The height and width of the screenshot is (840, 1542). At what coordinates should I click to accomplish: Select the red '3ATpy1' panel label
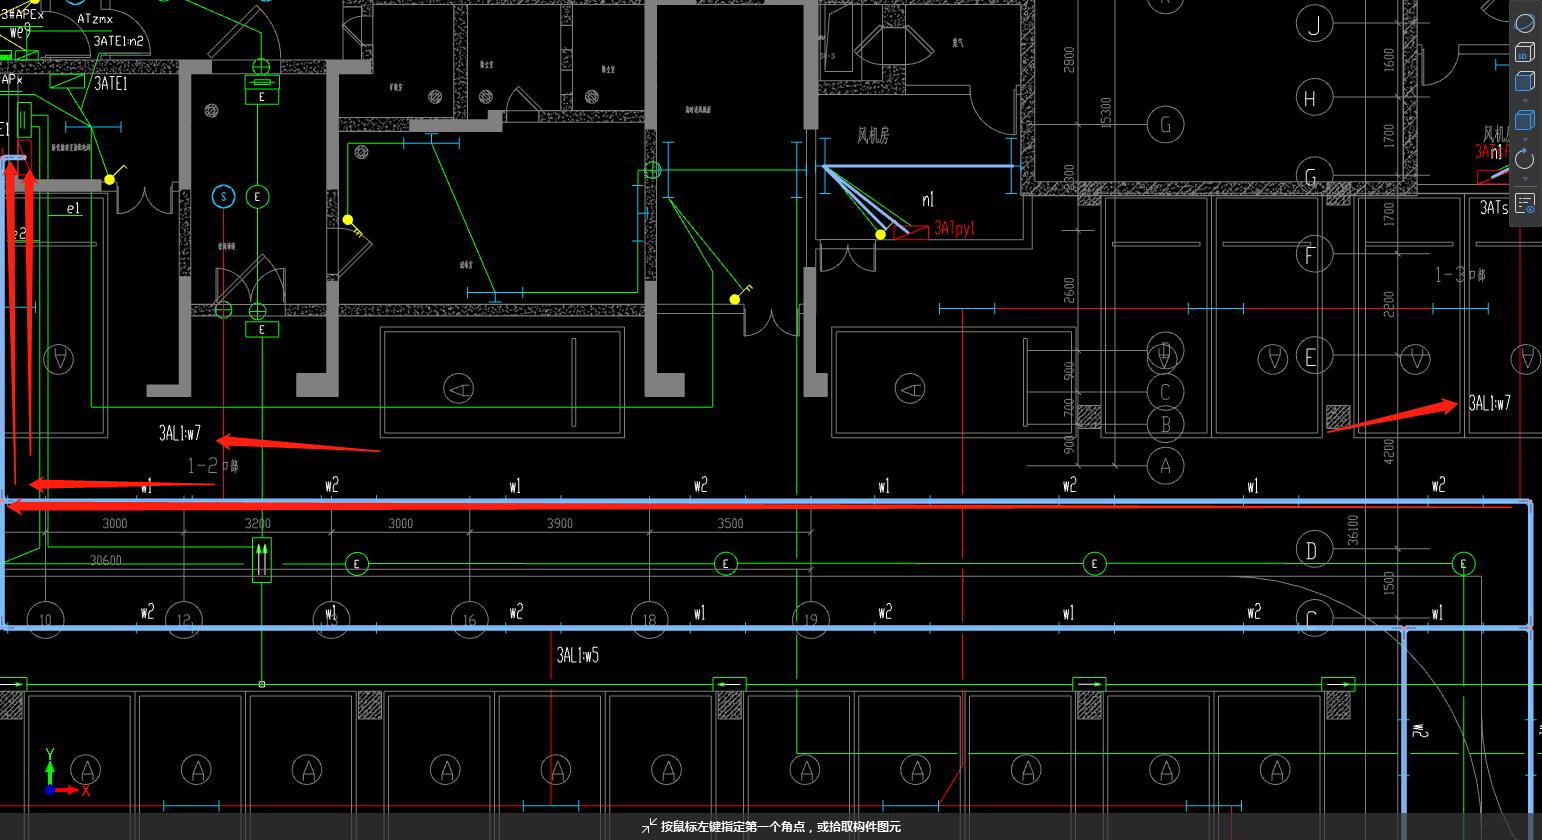click(x=954, y=228)
